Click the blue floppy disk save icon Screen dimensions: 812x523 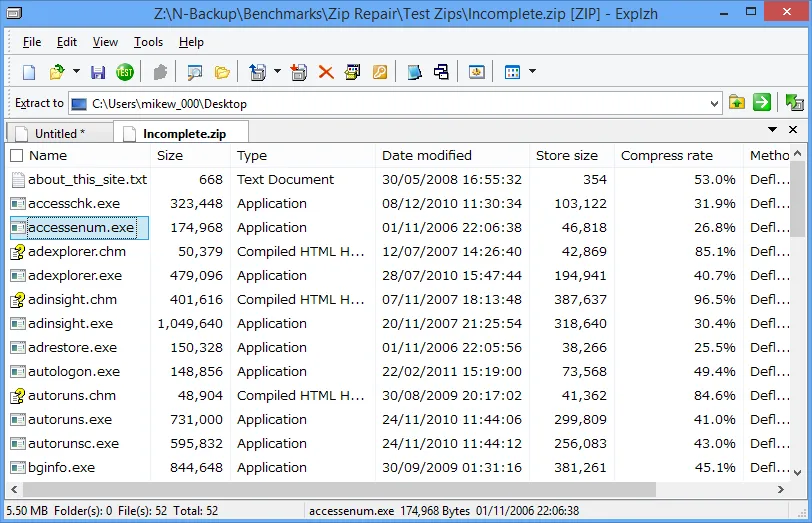pyautogui.click(x=98, y=72)
